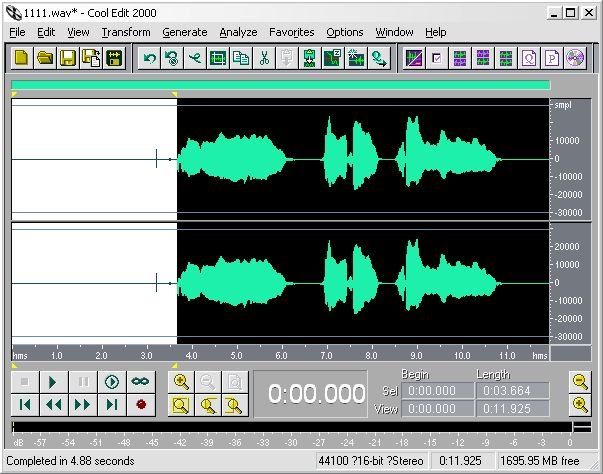The width and height of the screenshot is (603, 474).
Task: Click the View Length field 0:11.925
Action: (513, 409)
